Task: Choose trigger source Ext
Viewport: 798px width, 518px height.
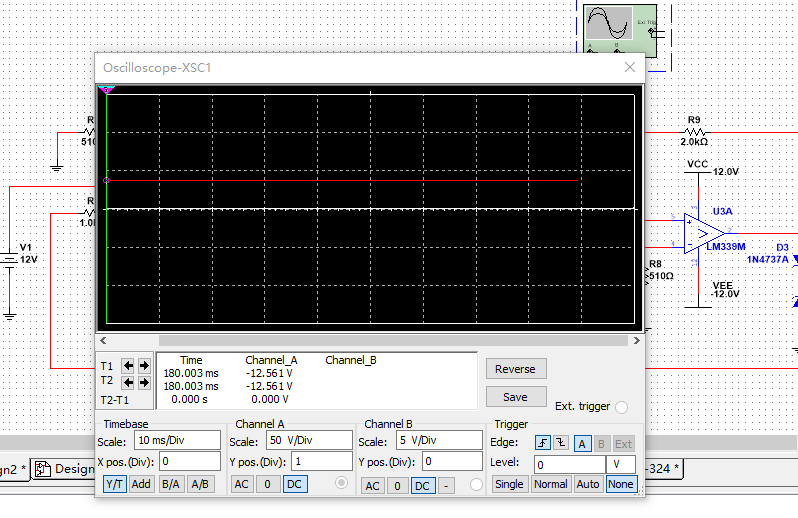Action: [623, 444]
